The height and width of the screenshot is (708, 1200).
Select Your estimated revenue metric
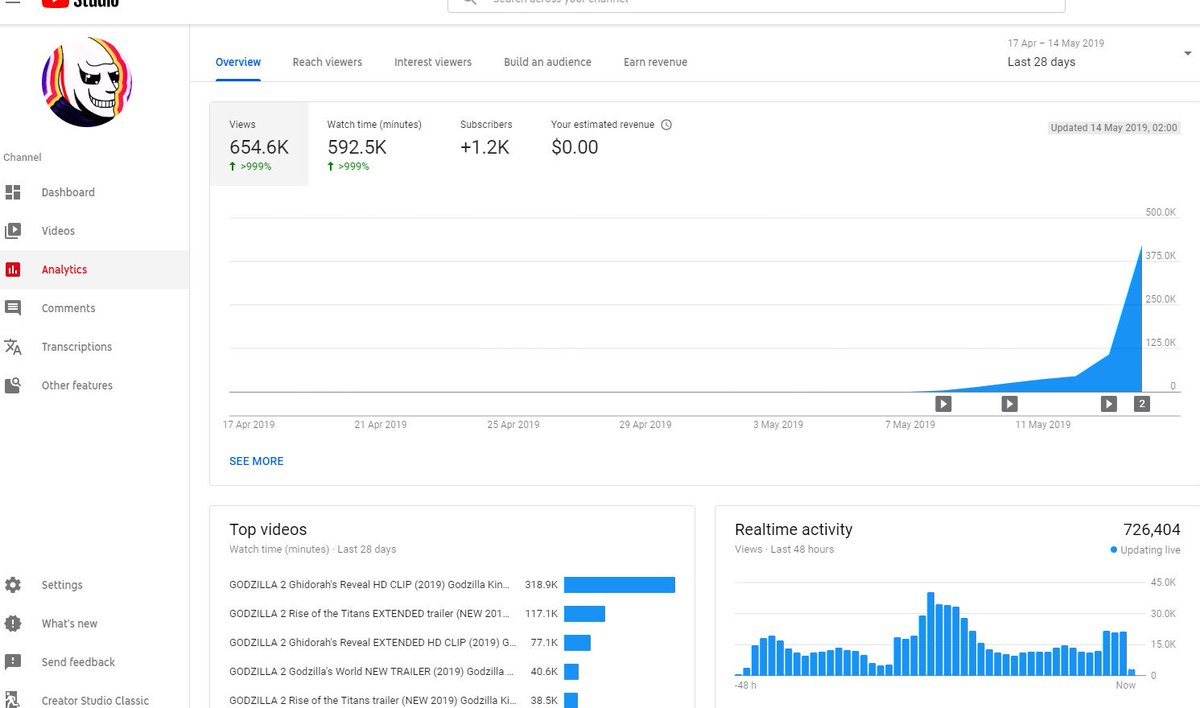(x=611, y=144)
